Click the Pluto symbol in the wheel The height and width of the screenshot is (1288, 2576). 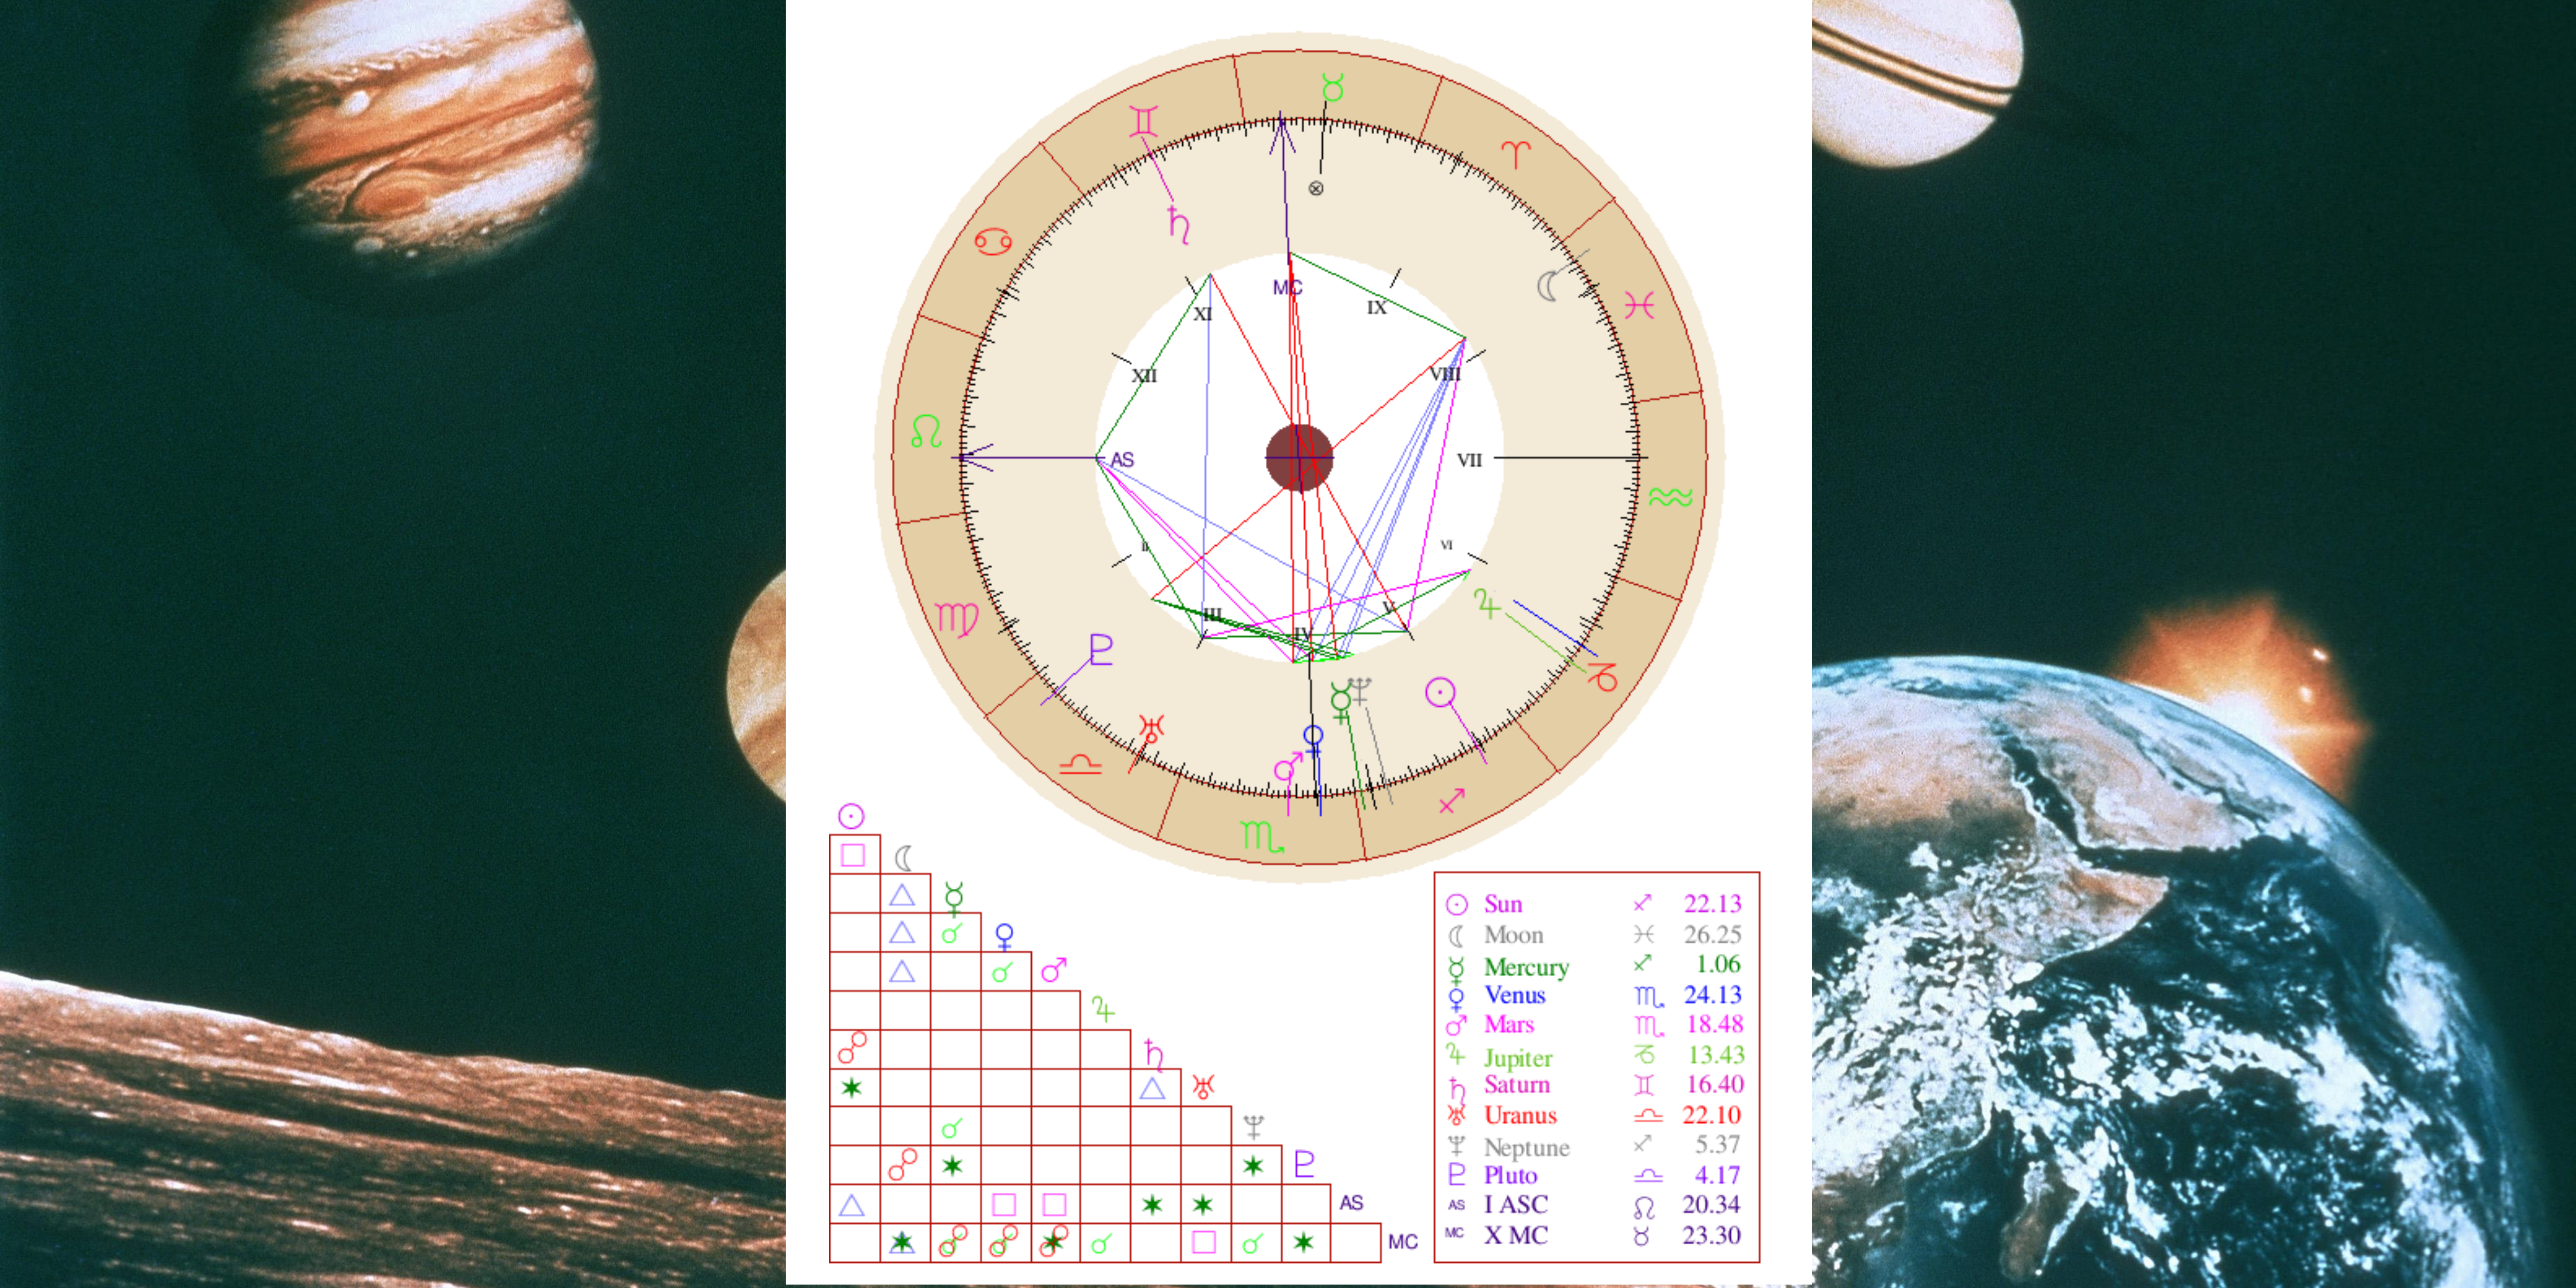[1100, 650]
